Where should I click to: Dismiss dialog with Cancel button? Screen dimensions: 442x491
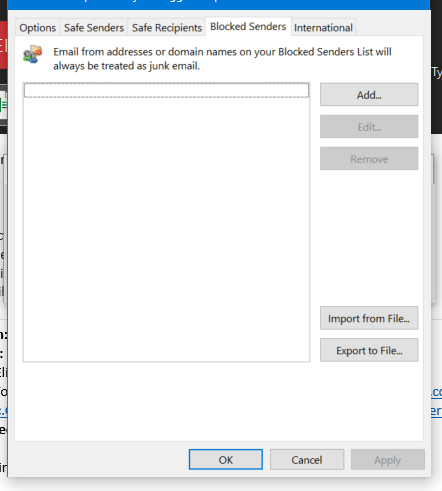[307, 460]
